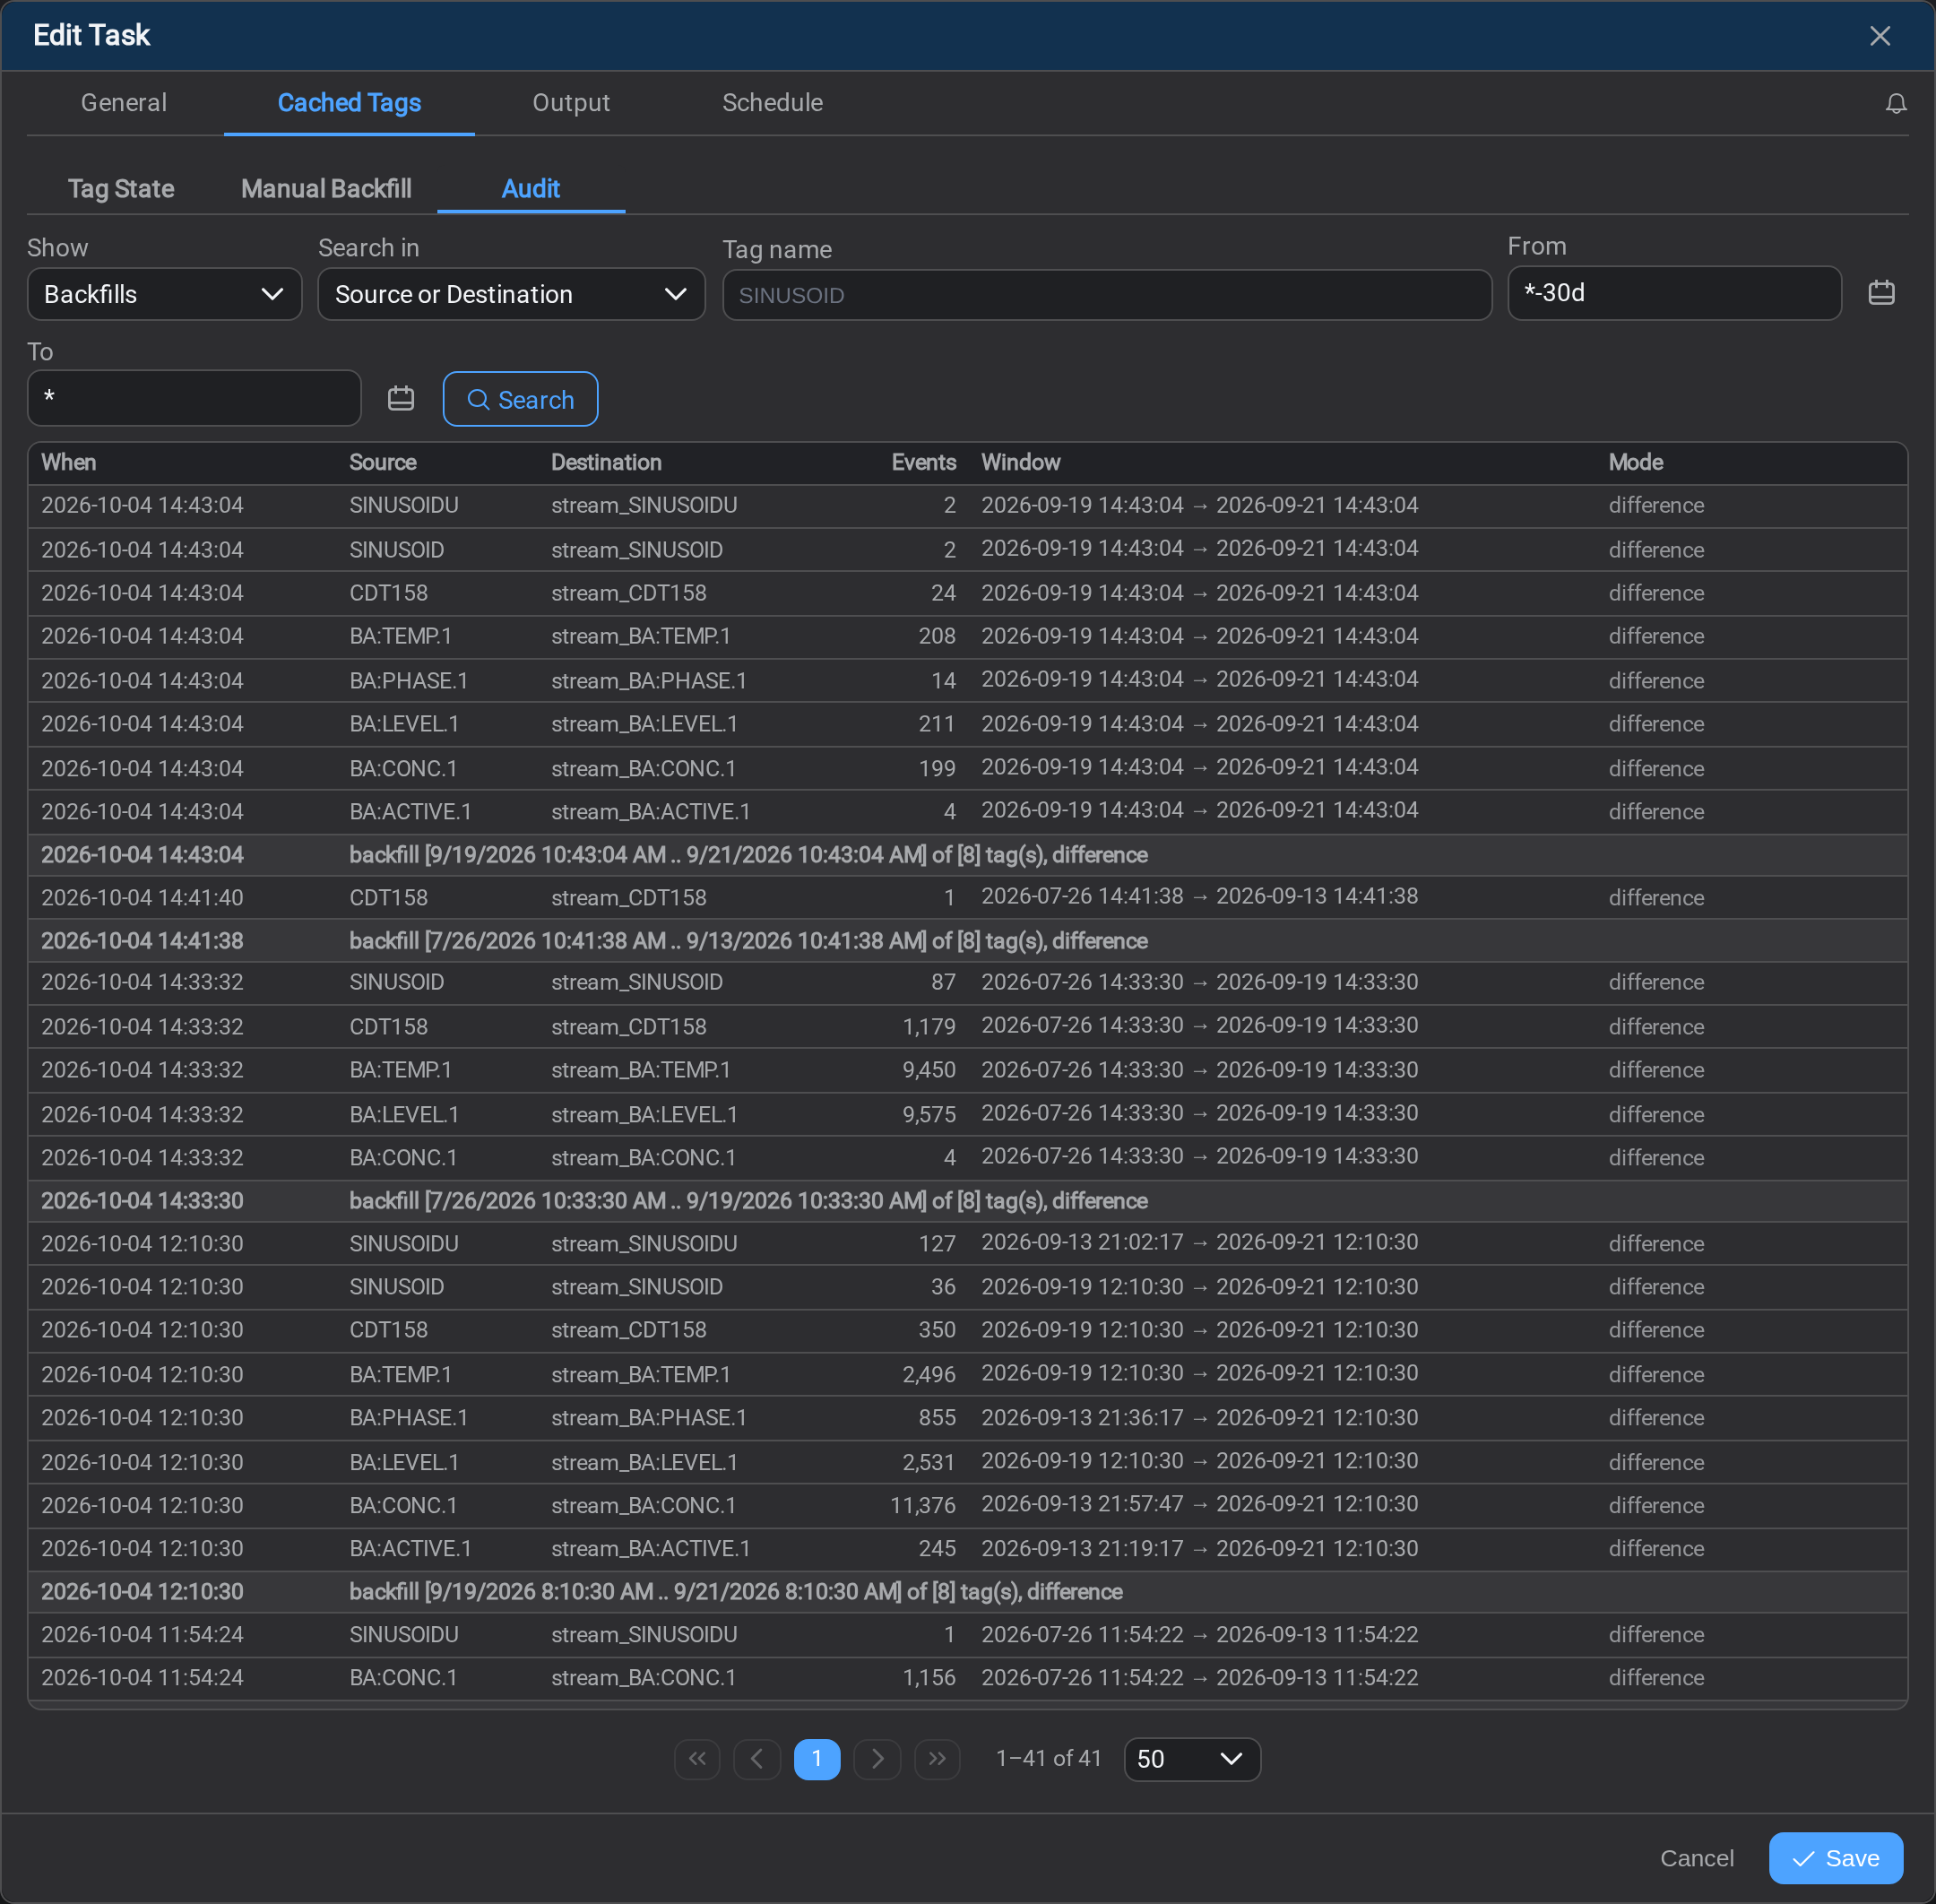Image resolution: width=1936 pixels, height=1904 pixels.
Task: Select the Cached Tags tab
Action: pos(349,103)
